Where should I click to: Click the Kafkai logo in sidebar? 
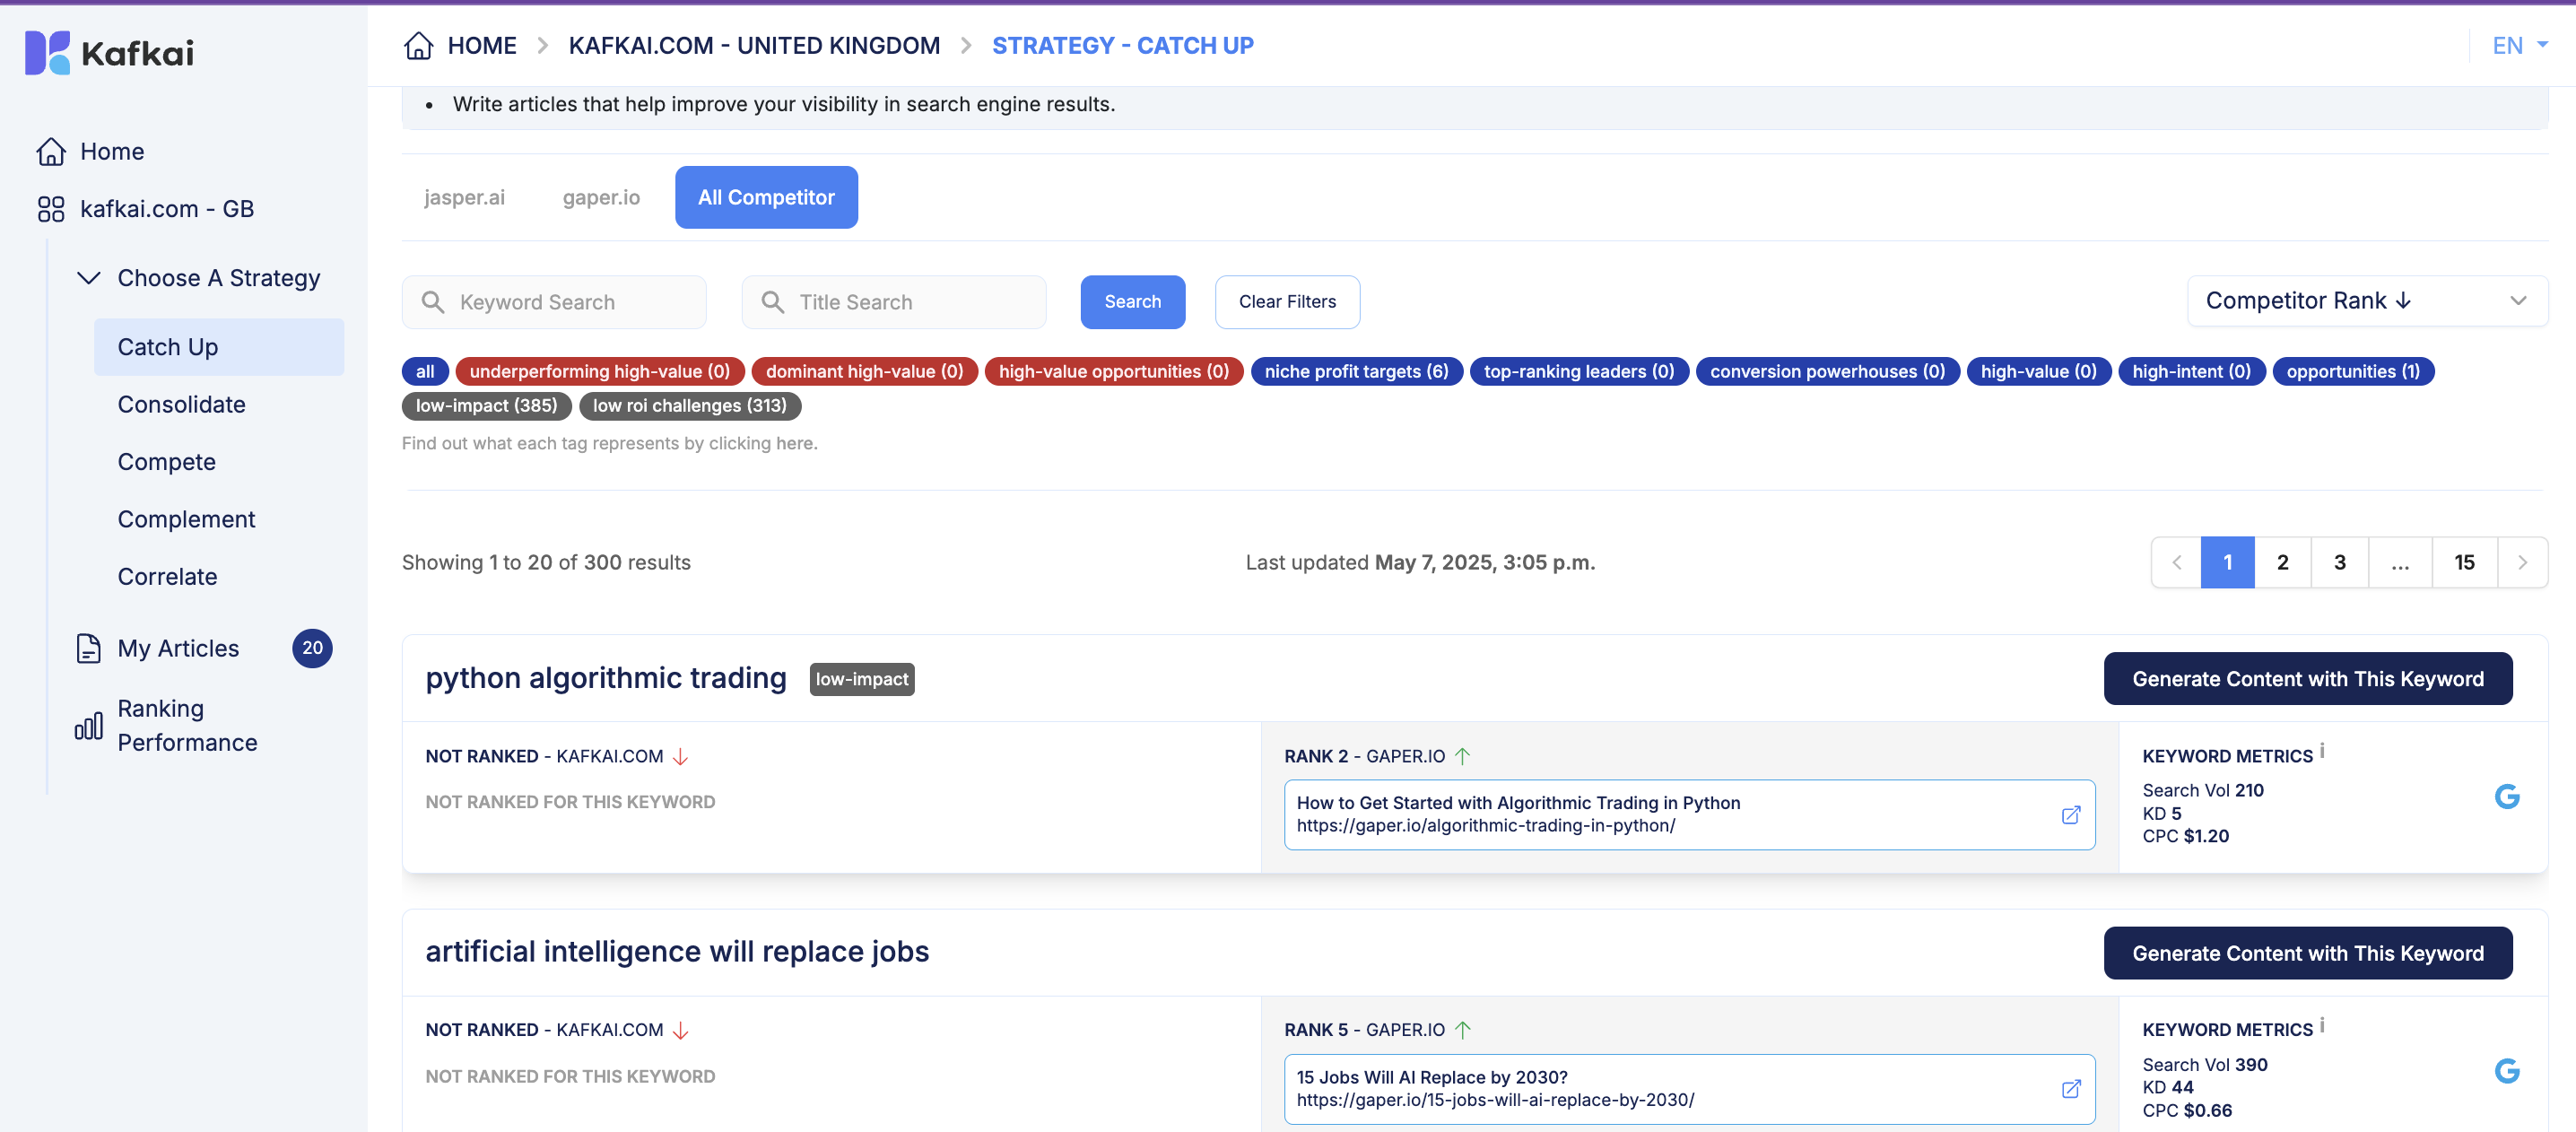[x=109, y=52]
